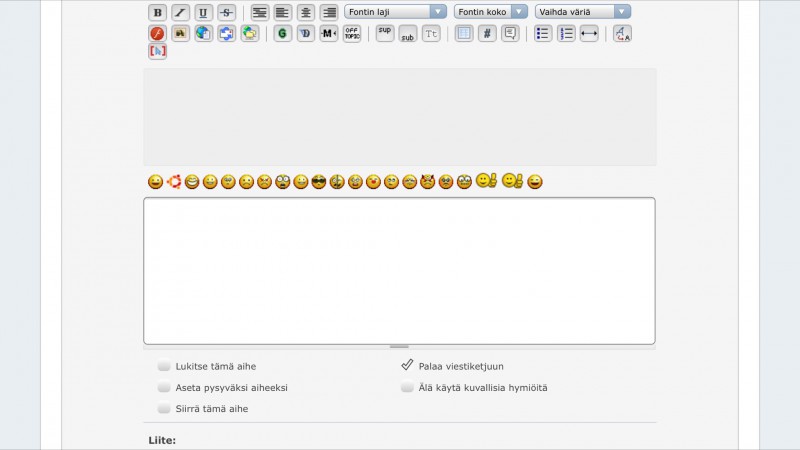Center-align the text

(x=306, y=13)
